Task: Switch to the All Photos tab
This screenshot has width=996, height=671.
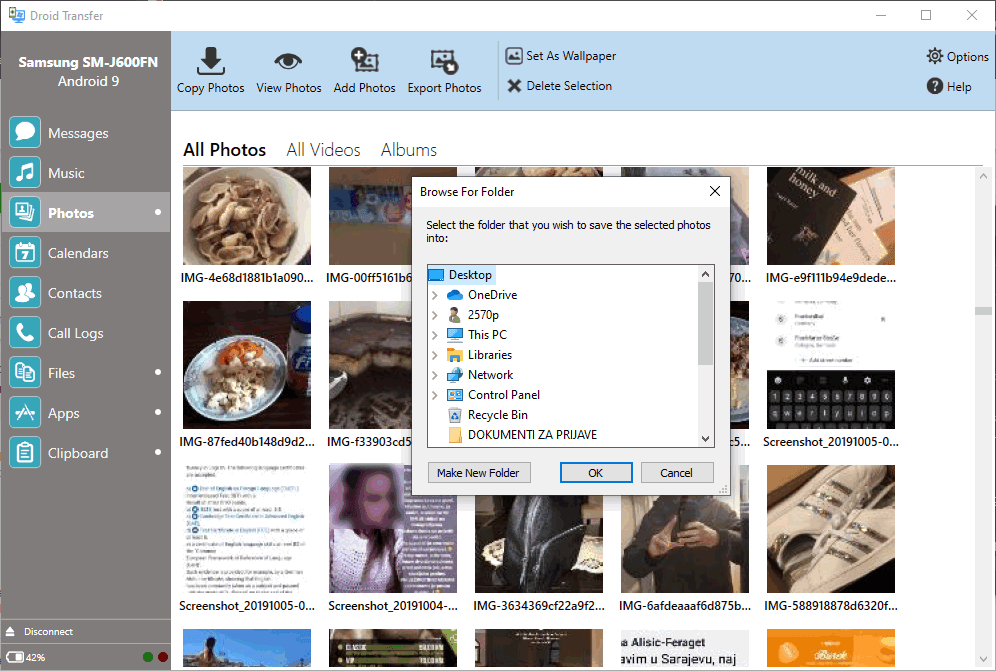Action: tap(225, 150)
